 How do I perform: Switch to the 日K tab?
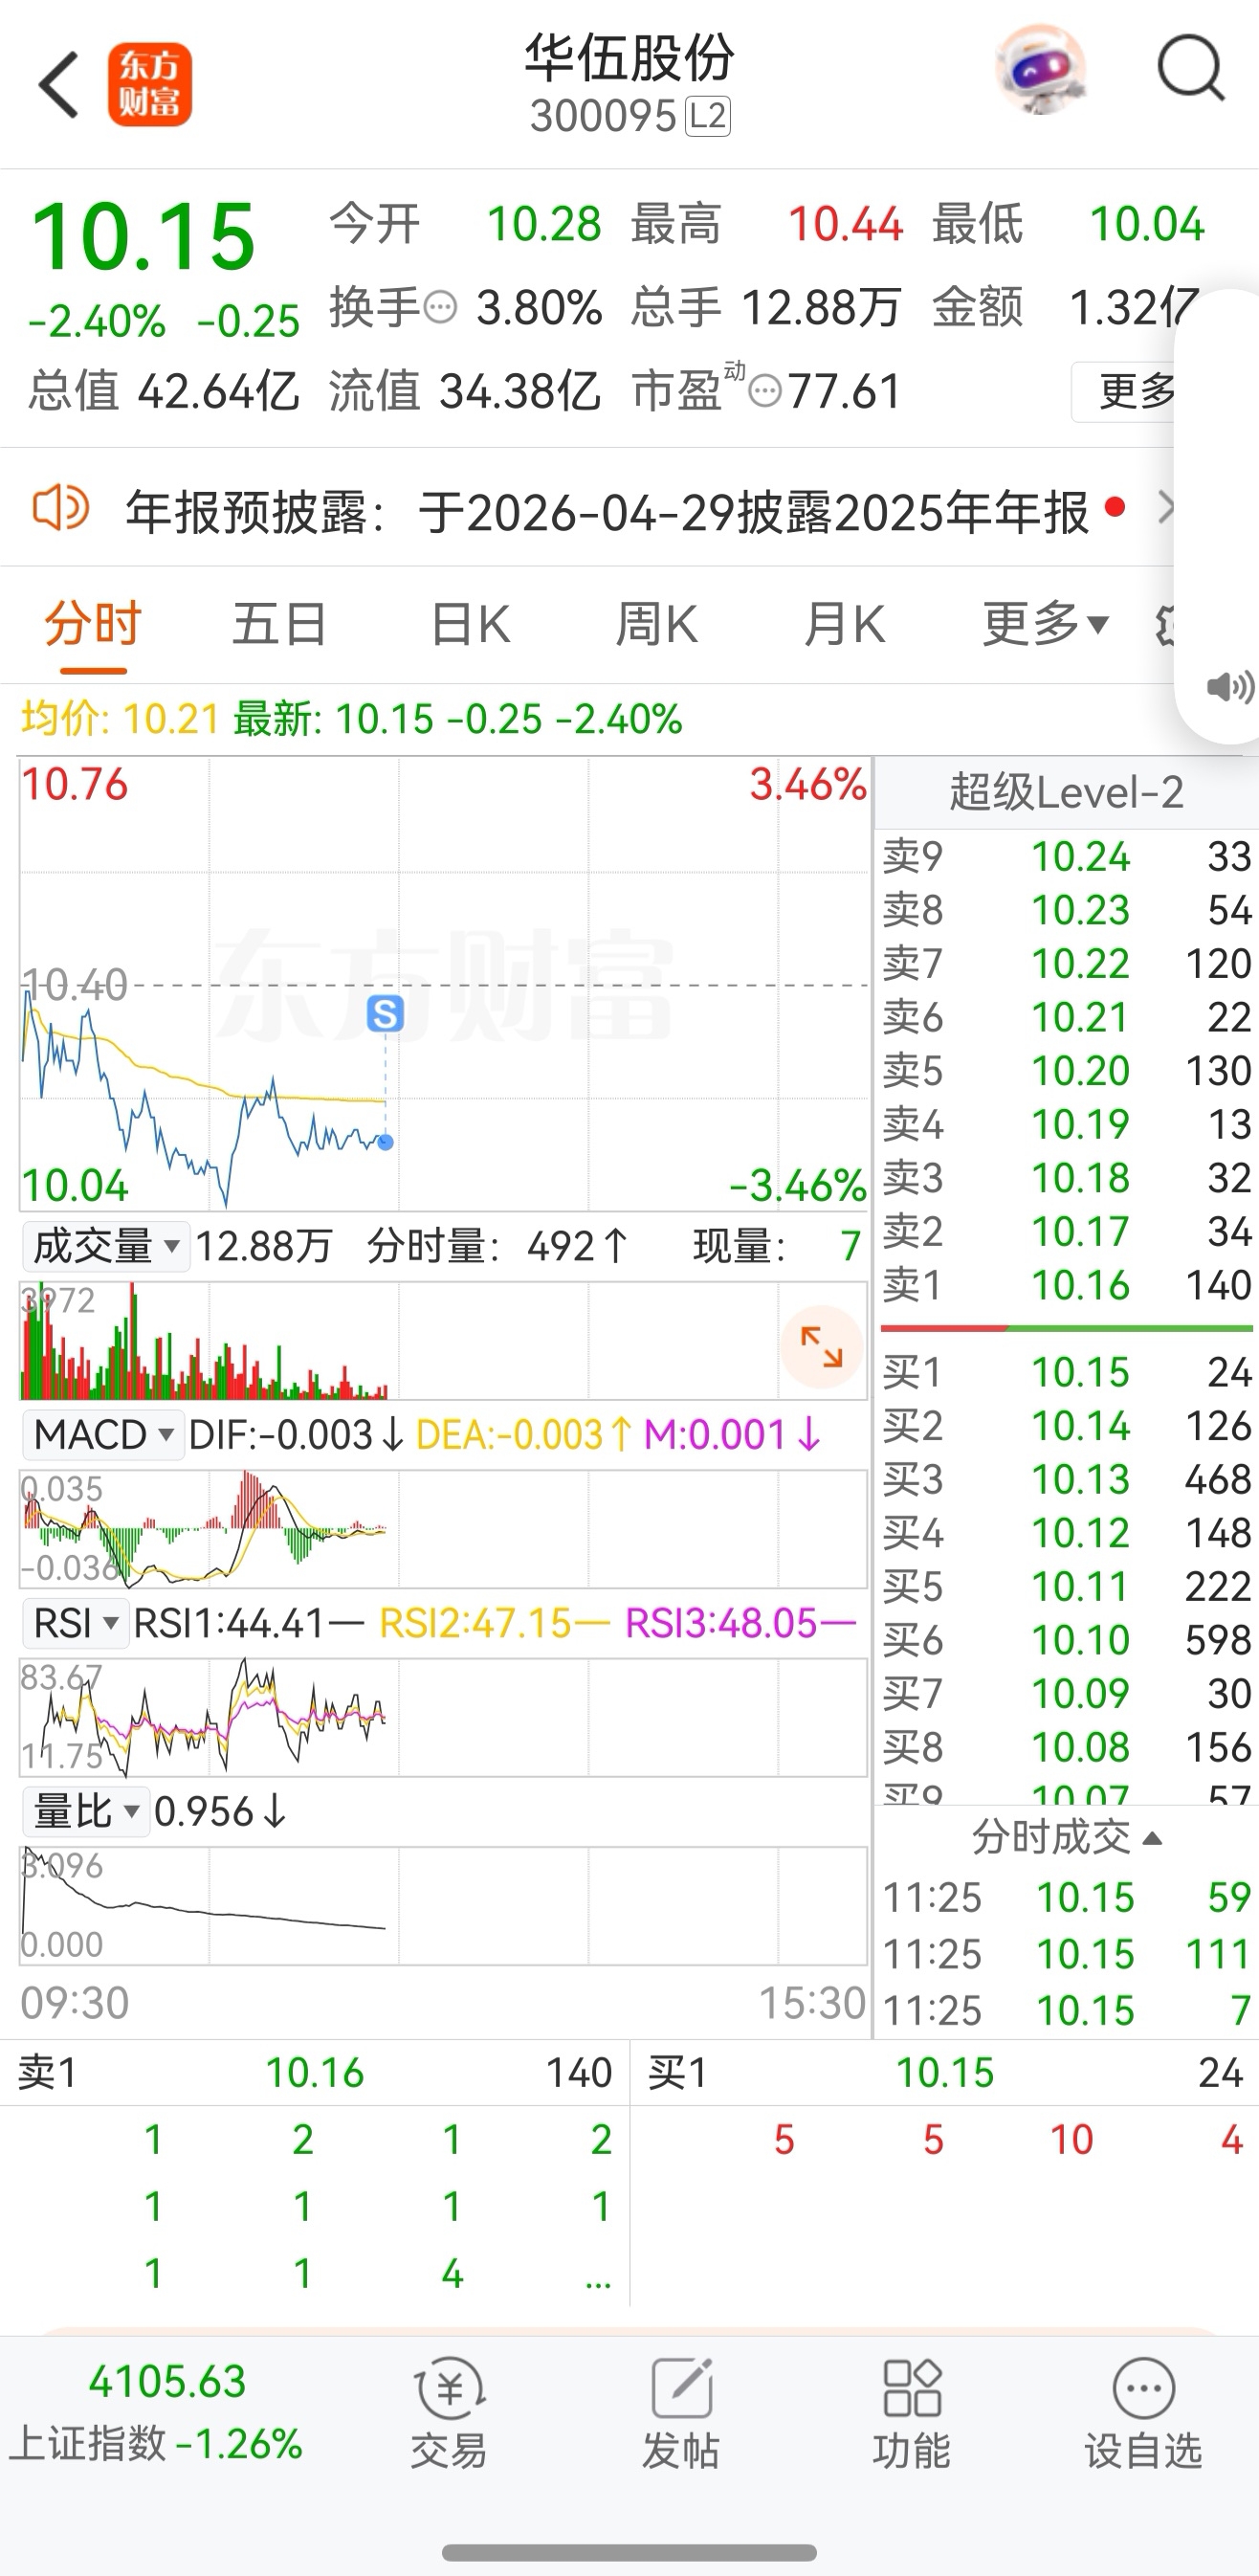point(470,625)
